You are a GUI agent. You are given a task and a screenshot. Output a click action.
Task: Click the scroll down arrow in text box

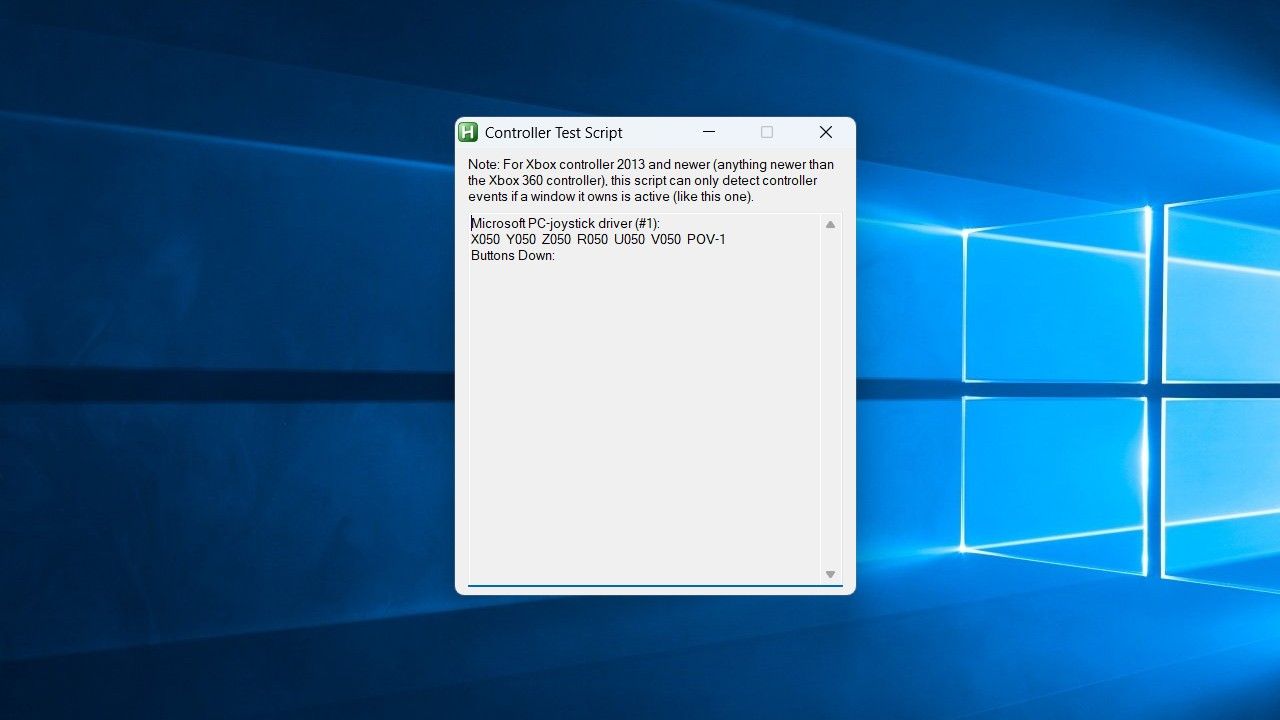click(830, 574)
